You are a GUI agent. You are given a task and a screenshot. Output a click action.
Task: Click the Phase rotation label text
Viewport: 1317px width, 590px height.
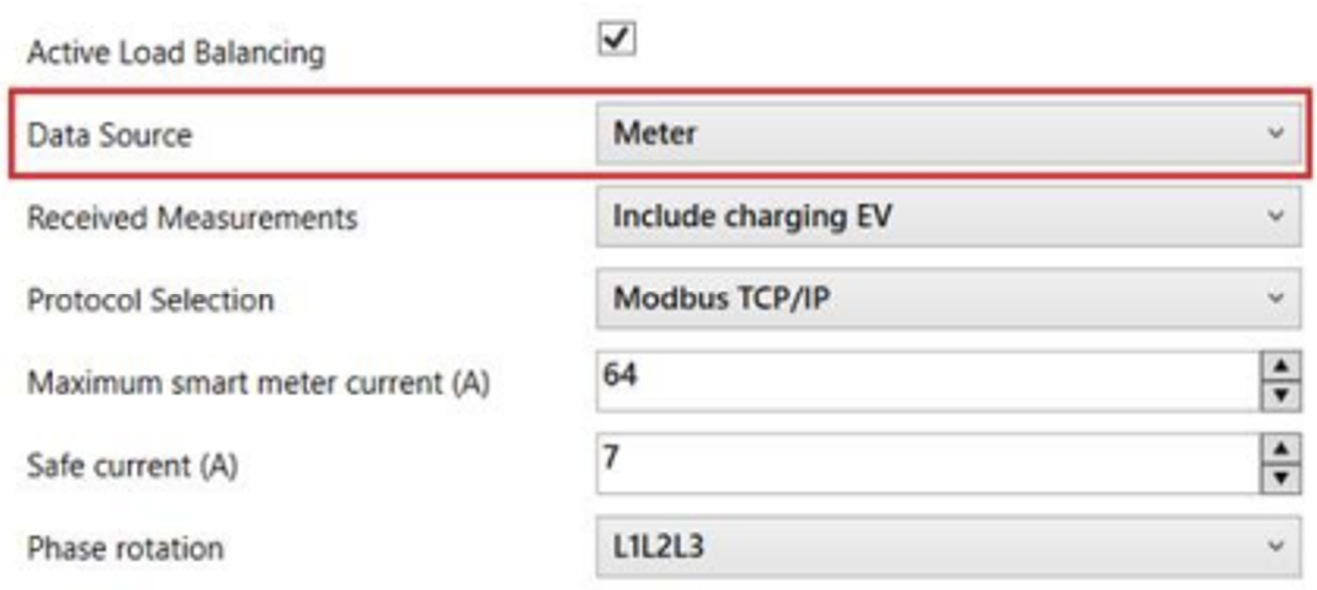(125, 548)
